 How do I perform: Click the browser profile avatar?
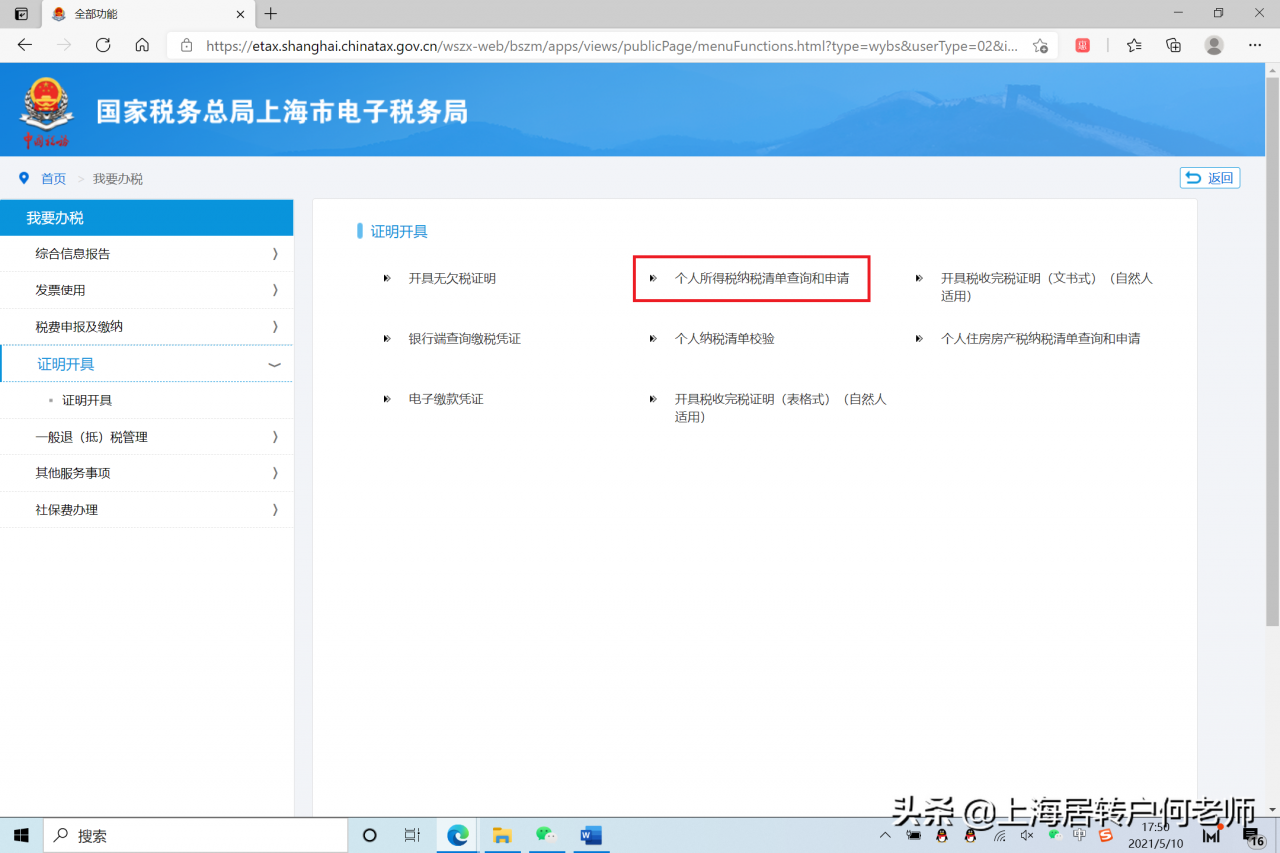(1213, 45)
